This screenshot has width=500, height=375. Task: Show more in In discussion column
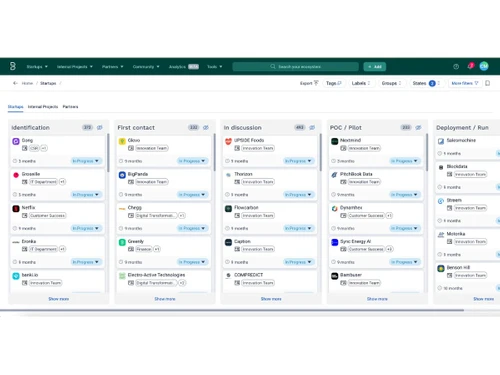(x=271, y=299)
